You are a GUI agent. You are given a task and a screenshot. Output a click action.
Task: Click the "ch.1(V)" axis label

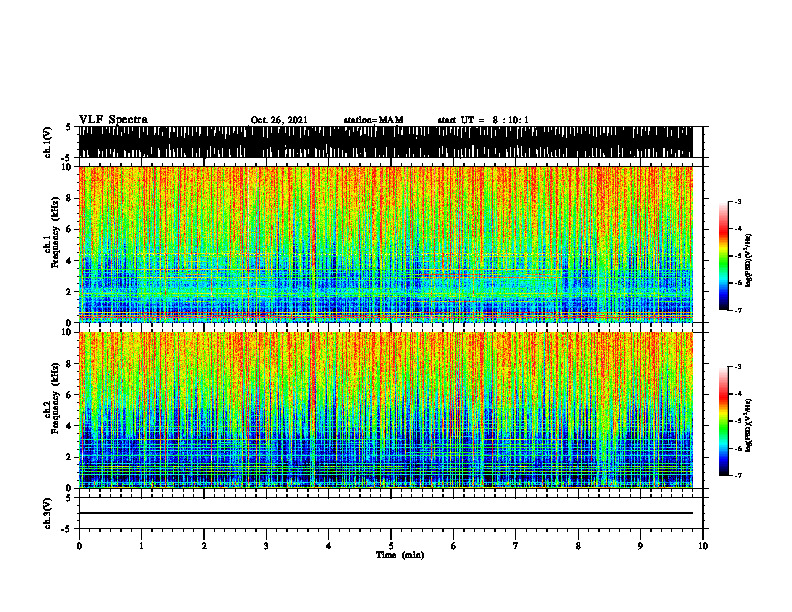pos(47,142)
